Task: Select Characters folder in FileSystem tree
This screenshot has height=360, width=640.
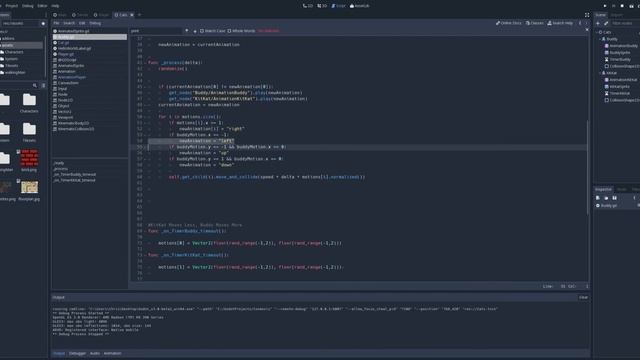Action: point(14,52)
